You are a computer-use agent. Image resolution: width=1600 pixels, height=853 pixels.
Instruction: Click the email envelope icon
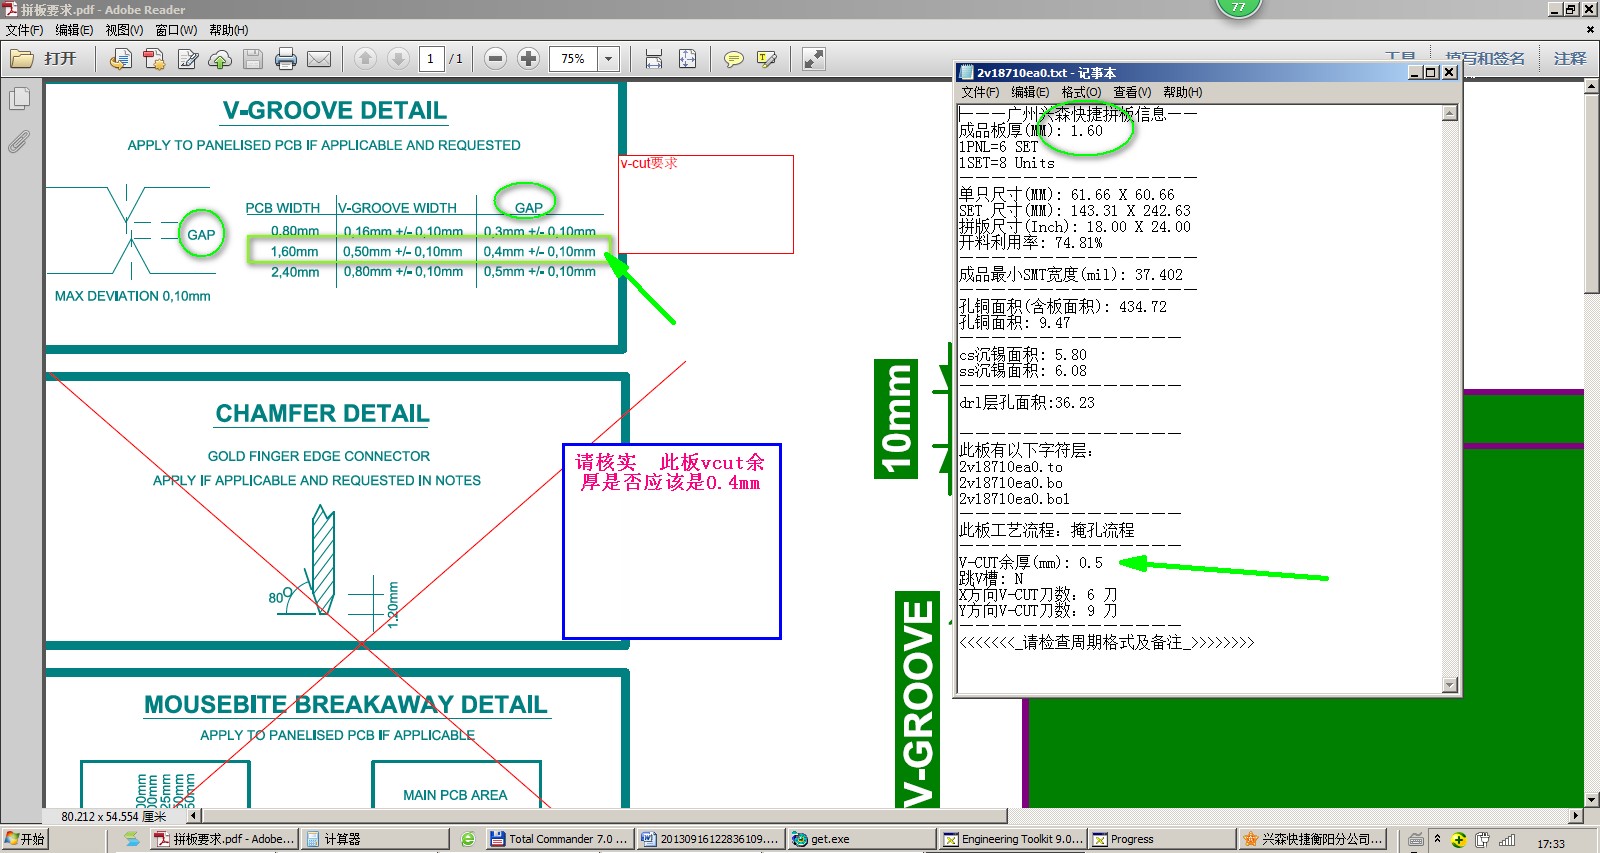(x=319, y=59)
